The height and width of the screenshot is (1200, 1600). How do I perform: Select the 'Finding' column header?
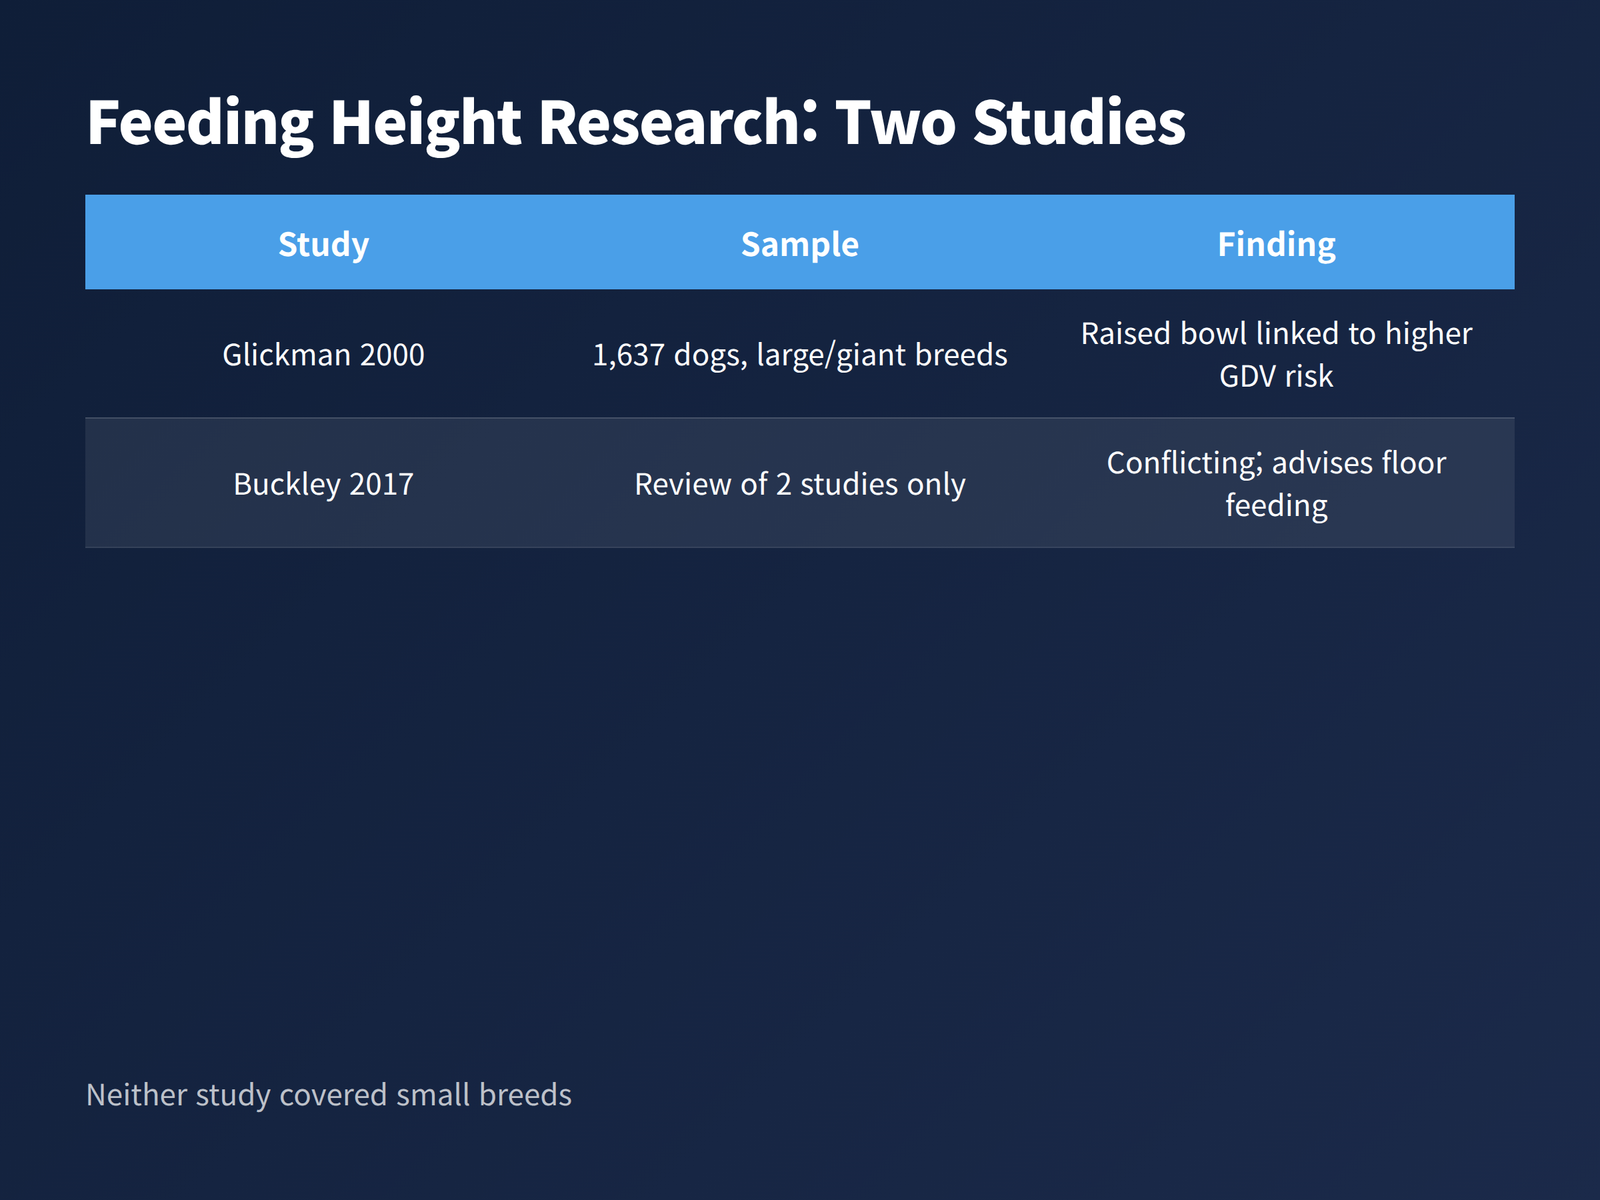coord(1276,243)
